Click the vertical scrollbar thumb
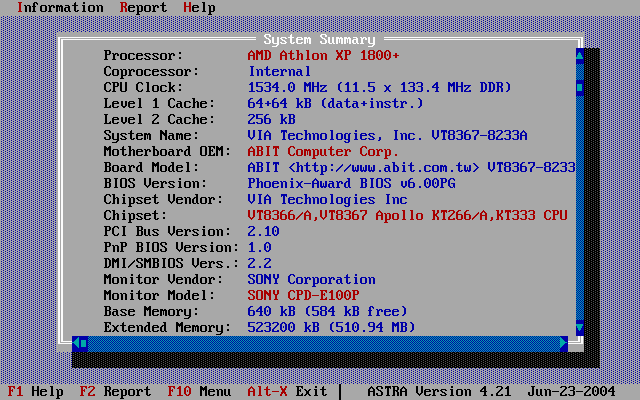 click(x=580, y=87)
